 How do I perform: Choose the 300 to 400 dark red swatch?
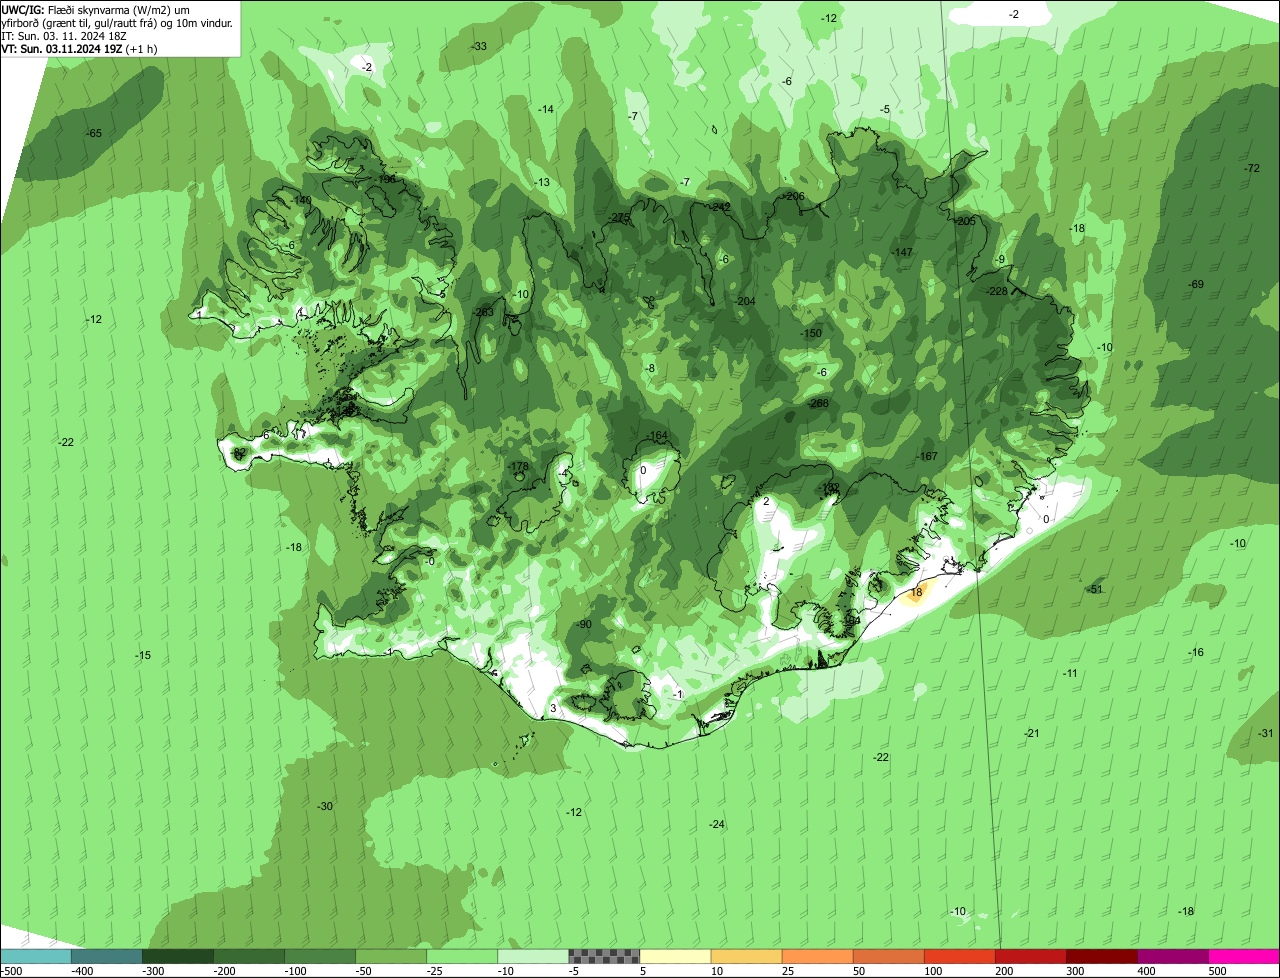click(x=1101, y=956)
